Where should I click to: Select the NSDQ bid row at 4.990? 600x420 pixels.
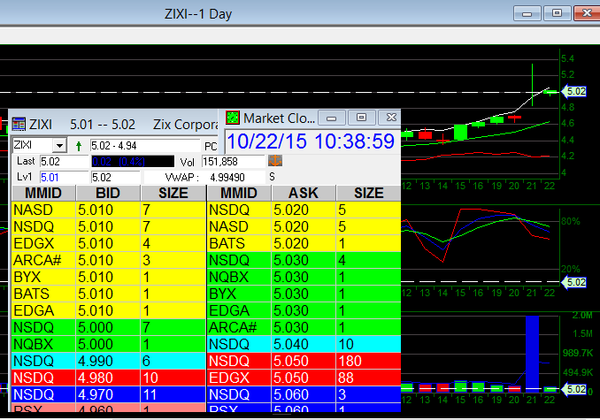[x=106, y=359]
